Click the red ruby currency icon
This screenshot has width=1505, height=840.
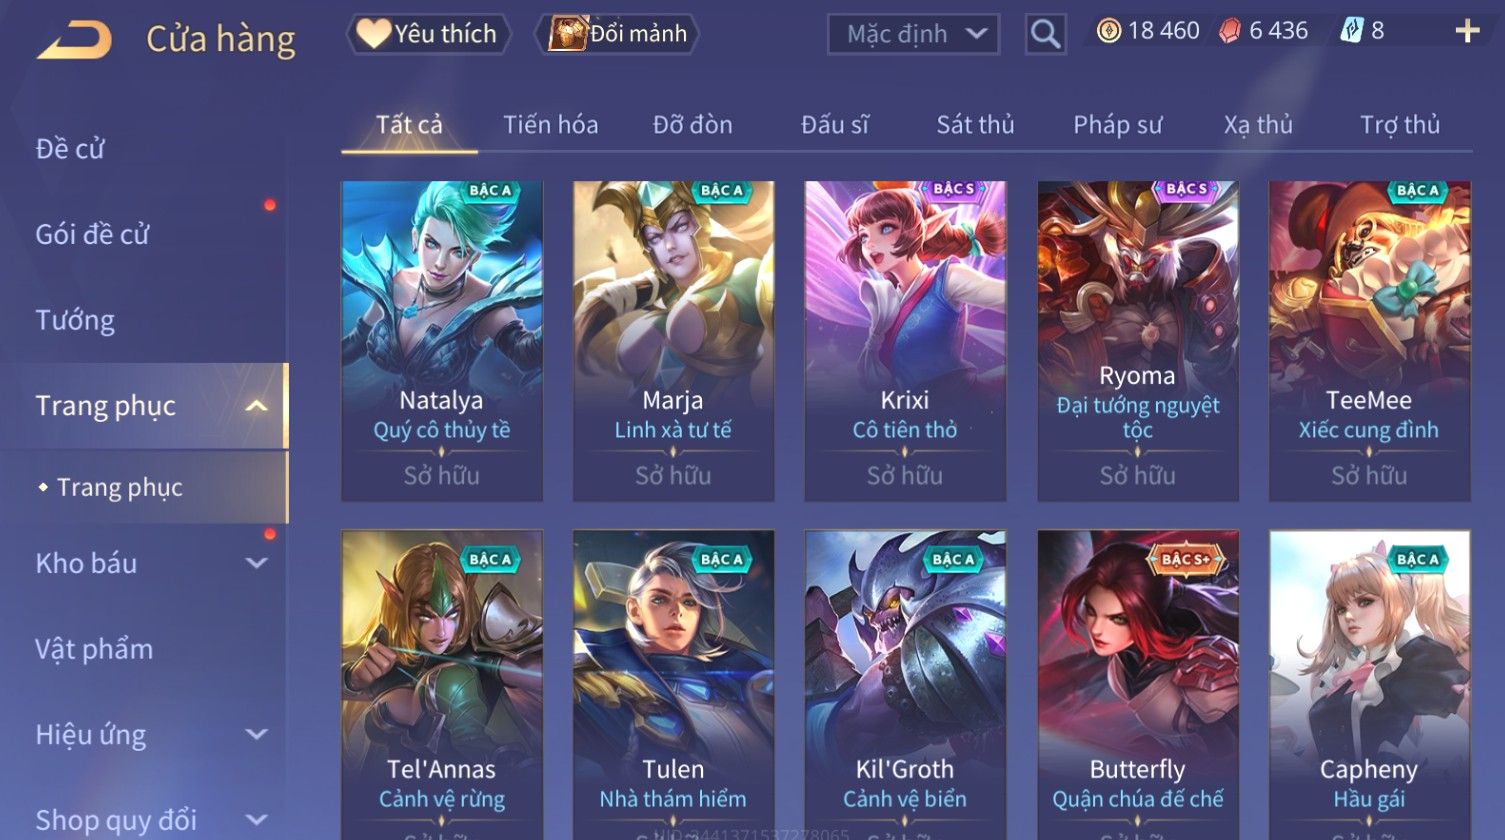click(x=1229, y=32)
